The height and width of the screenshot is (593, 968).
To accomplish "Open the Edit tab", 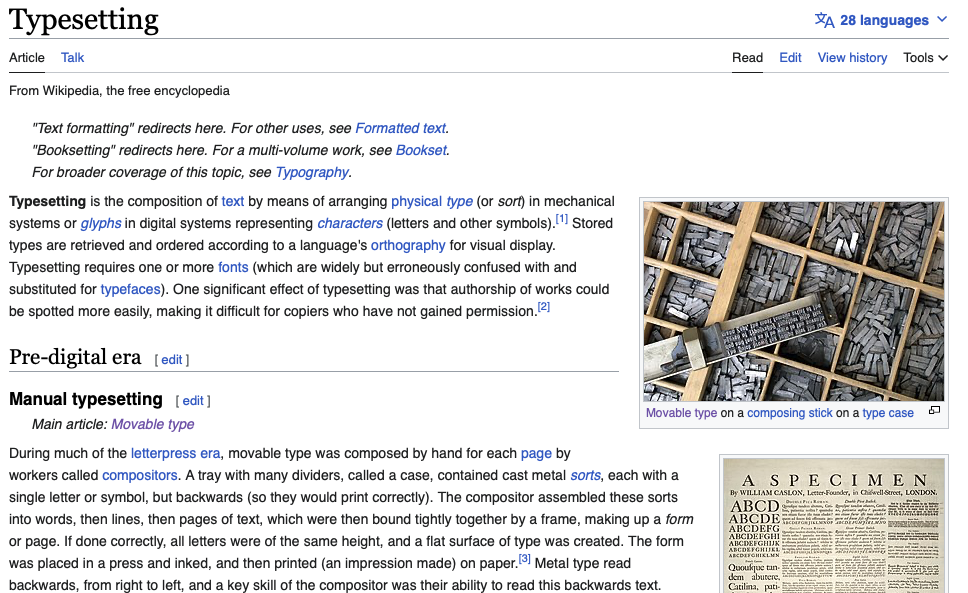I will [x=790, y=57].
